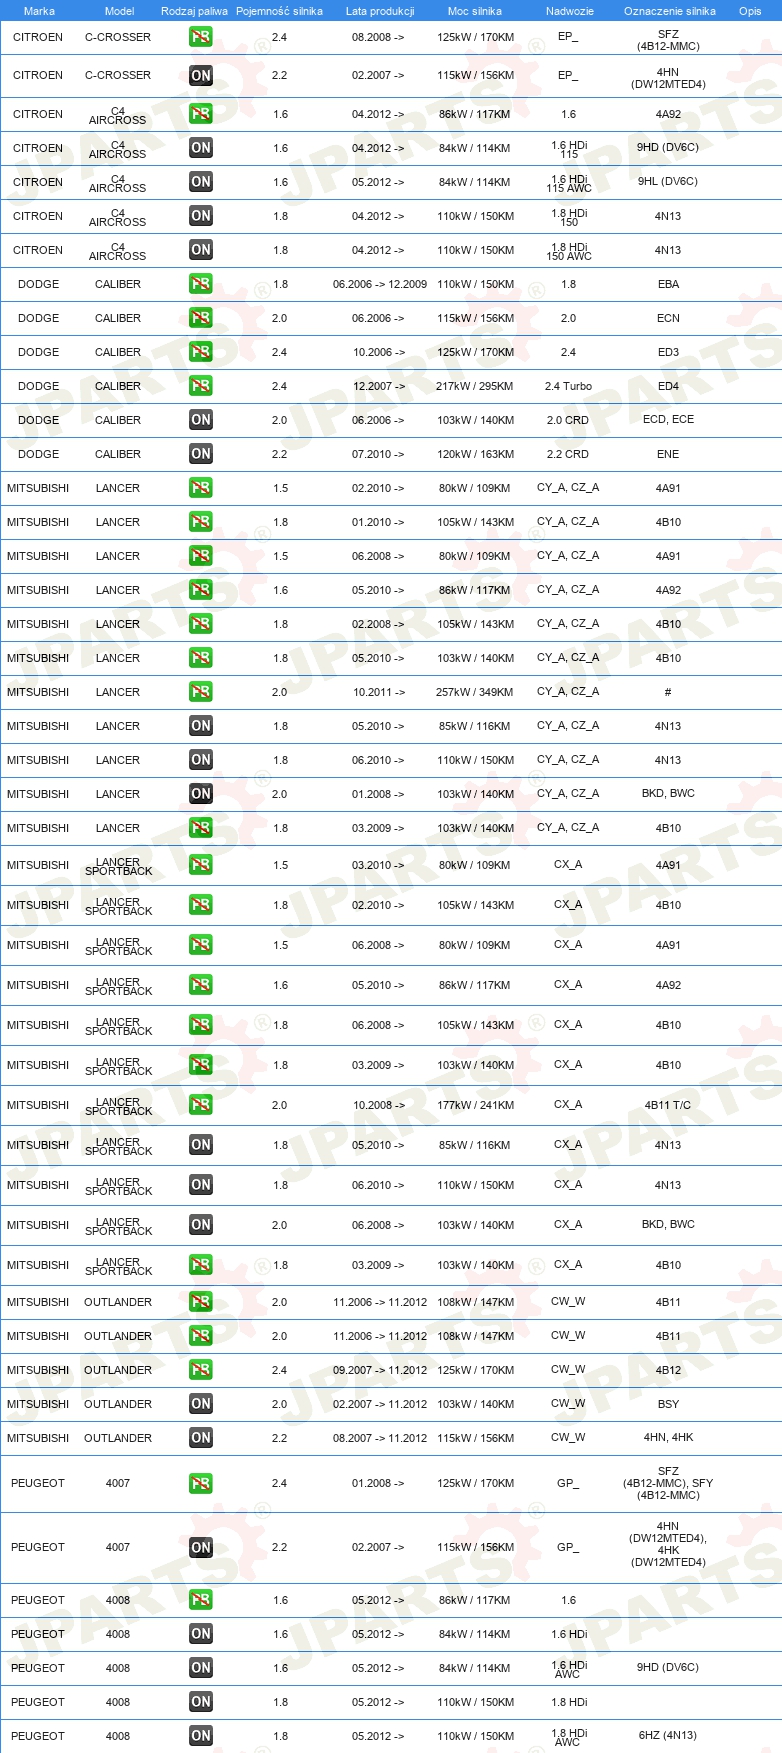Select the 06.2006 -> 12.2009 production years cell
The width and height of the screenshot is (782, 1753).
[380, 284]
